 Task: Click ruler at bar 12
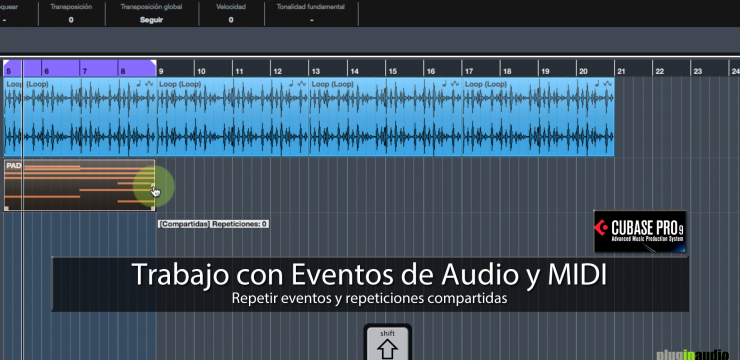278,71
